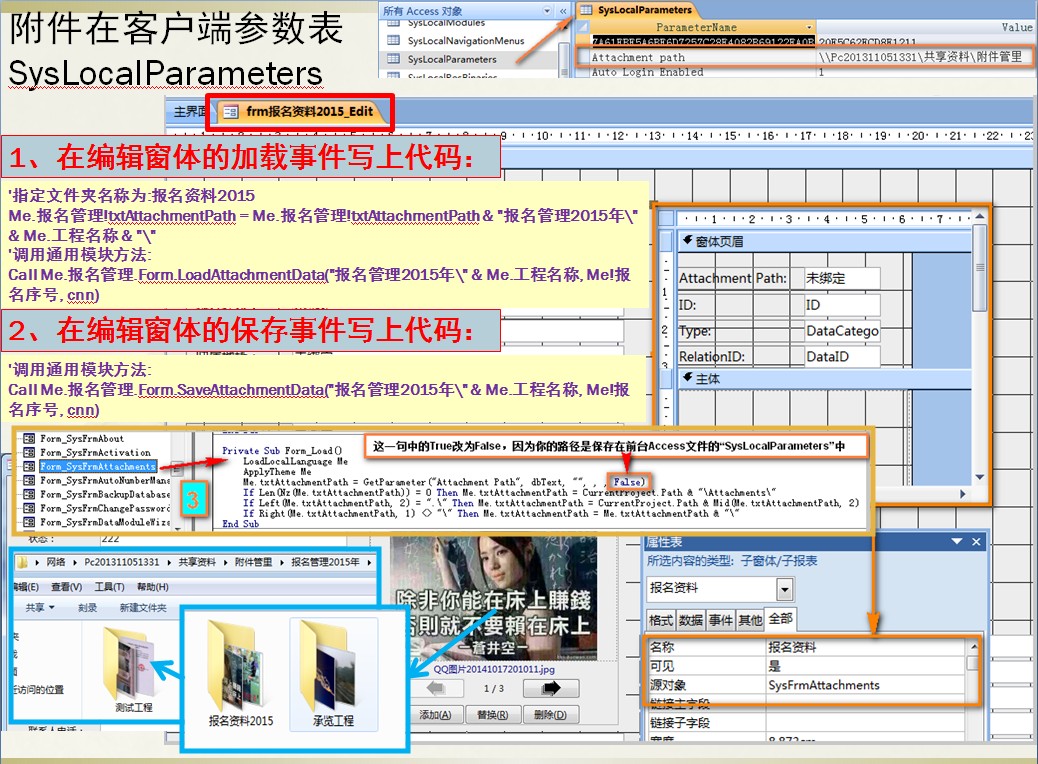The width and height of the screenshot is (1038, 764).
Task: Select Form_SysFrmAttachments in project tree
Action: tap(97, 466)
